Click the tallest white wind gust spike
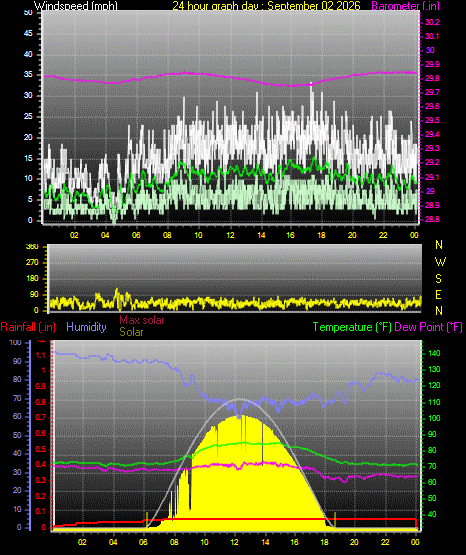466x555 pixels. (311, 96)
